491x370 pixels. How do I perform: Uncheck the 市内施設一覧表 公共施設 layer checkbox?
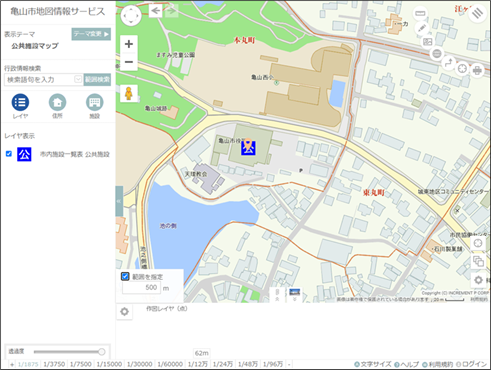pos(9,154)
